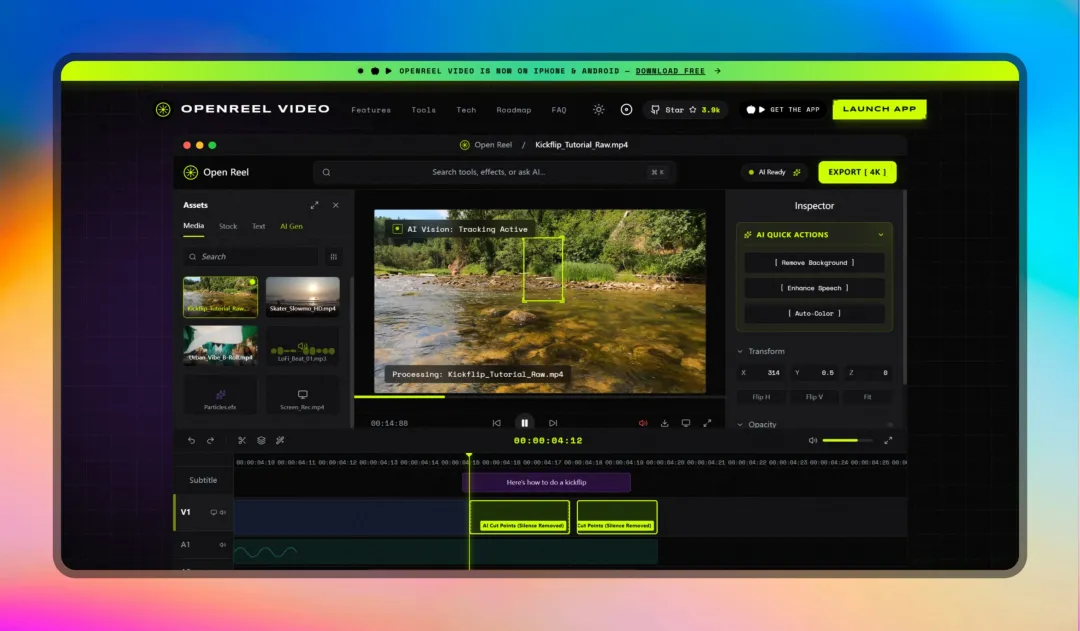Select the Skater_Slowmo_HD.mp4 thumbnail

(302, 297)
